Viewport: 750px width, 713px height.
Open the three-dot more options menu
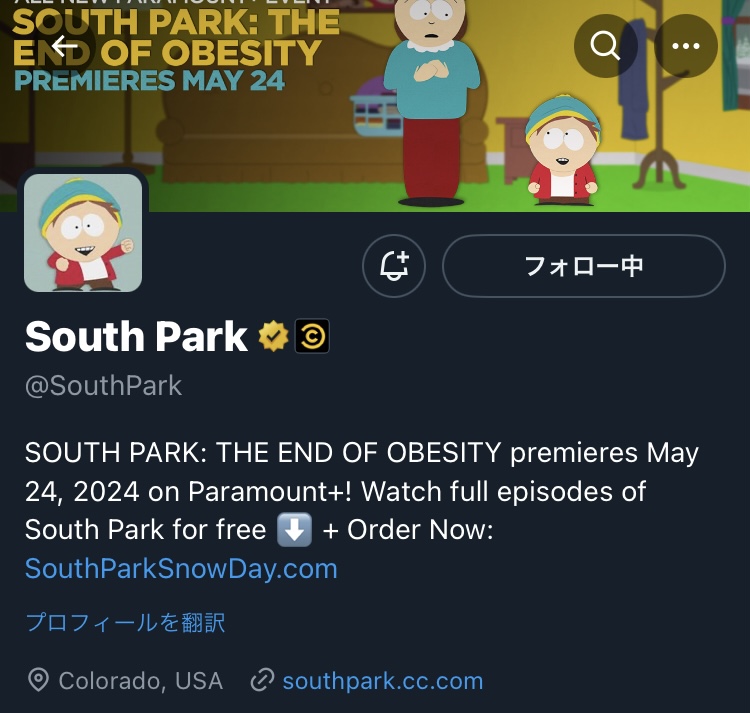pos(685,46)
